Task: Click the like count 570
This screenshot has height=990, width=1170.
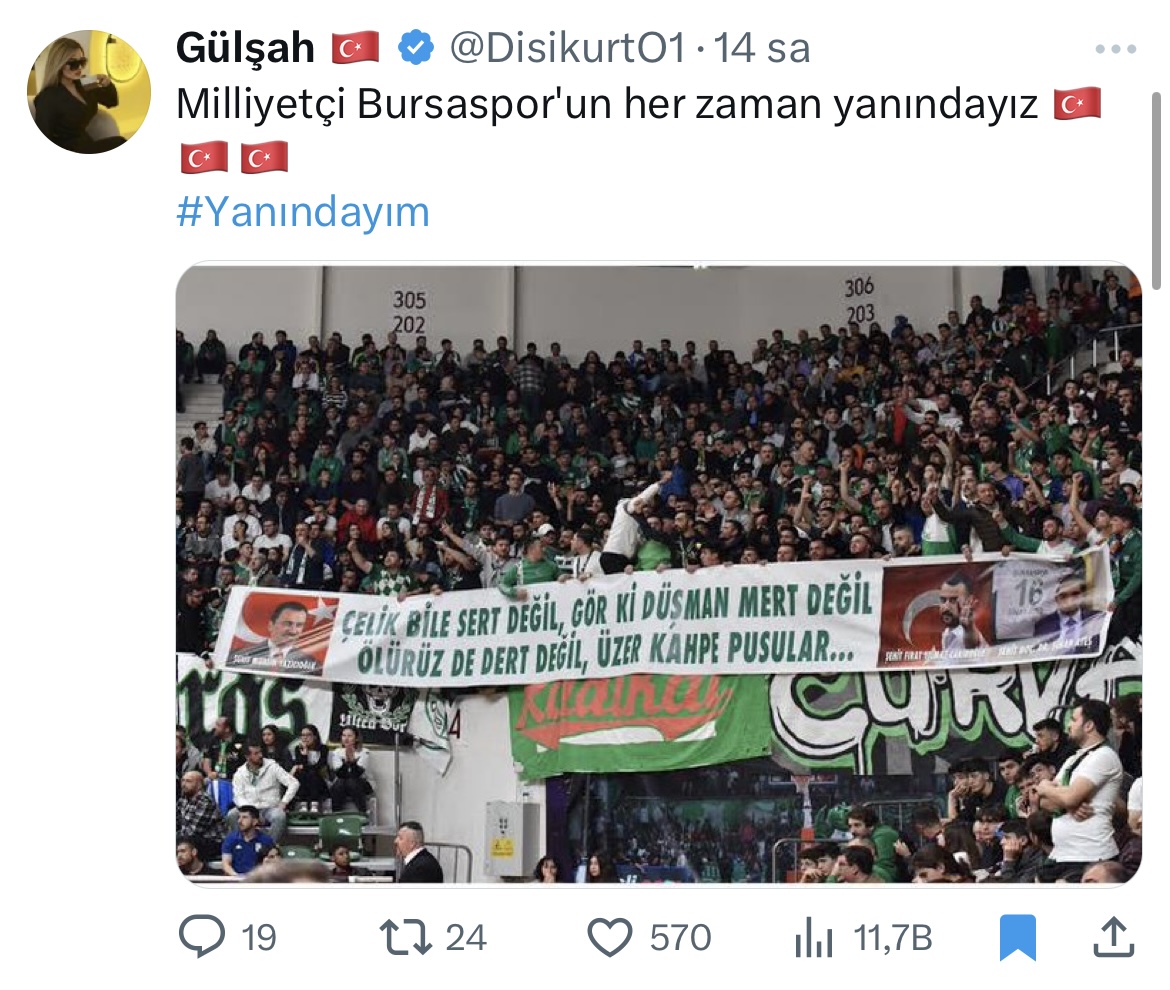Action: [x=681, y=938]
